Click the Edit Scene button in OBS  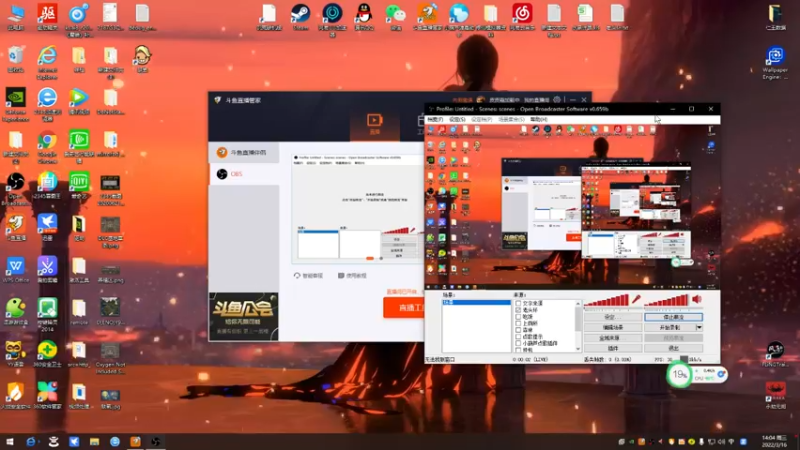(613, 328)
